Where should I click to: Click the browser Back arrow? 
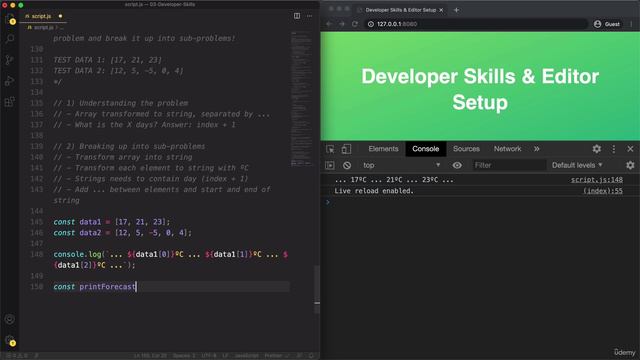click(329, 24)
